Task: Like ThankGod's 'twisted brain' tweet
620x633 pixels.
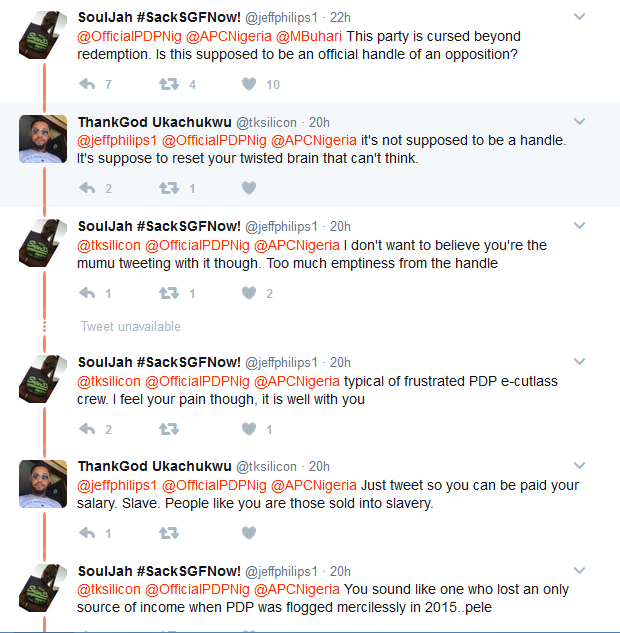Action: [x=249, y=188]
